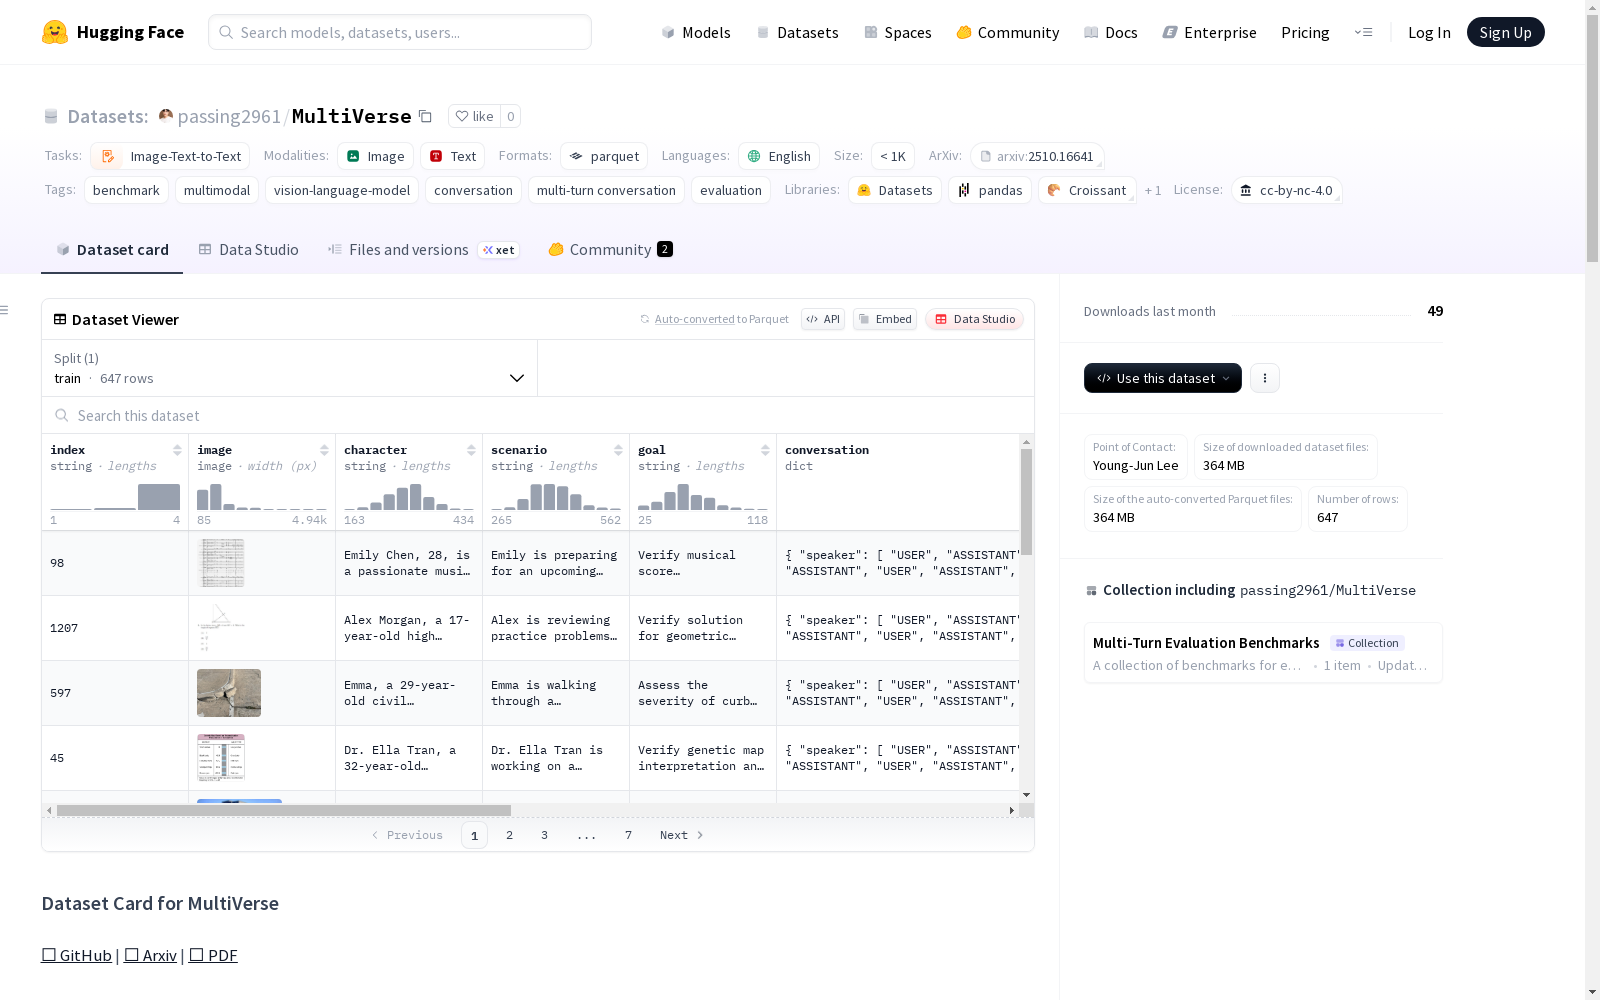1600x1000 pixels.
Task: Switch to the Dataset card tab
Action: [112, 250]
